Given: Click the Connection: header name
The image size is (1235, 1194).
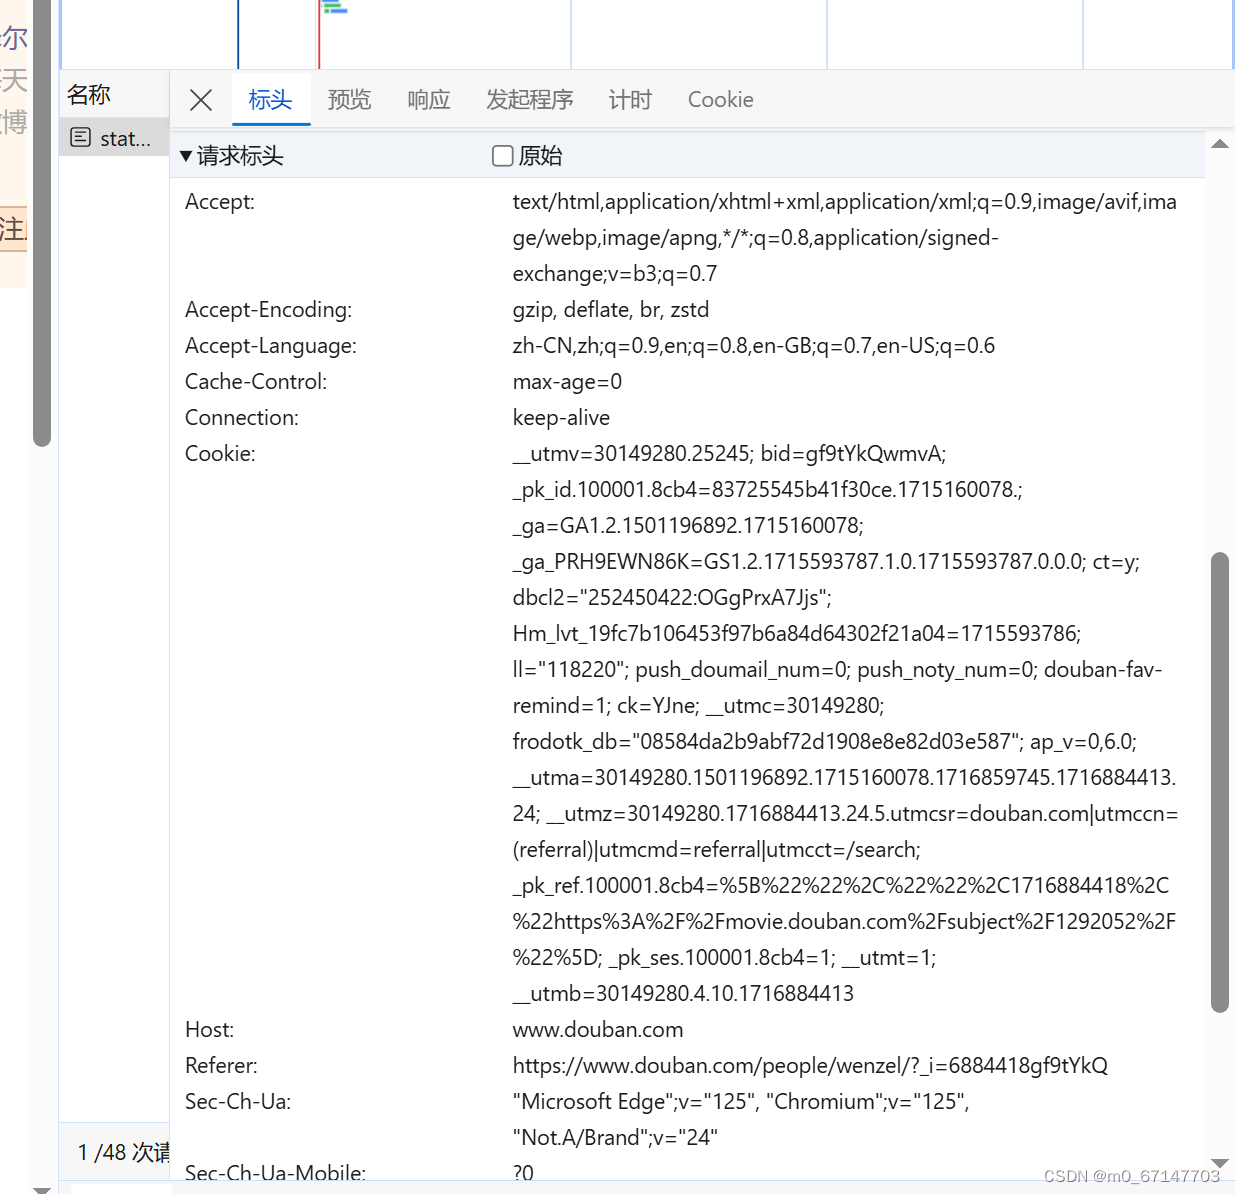Looking at the screenshot, I should tap(242, 418).
